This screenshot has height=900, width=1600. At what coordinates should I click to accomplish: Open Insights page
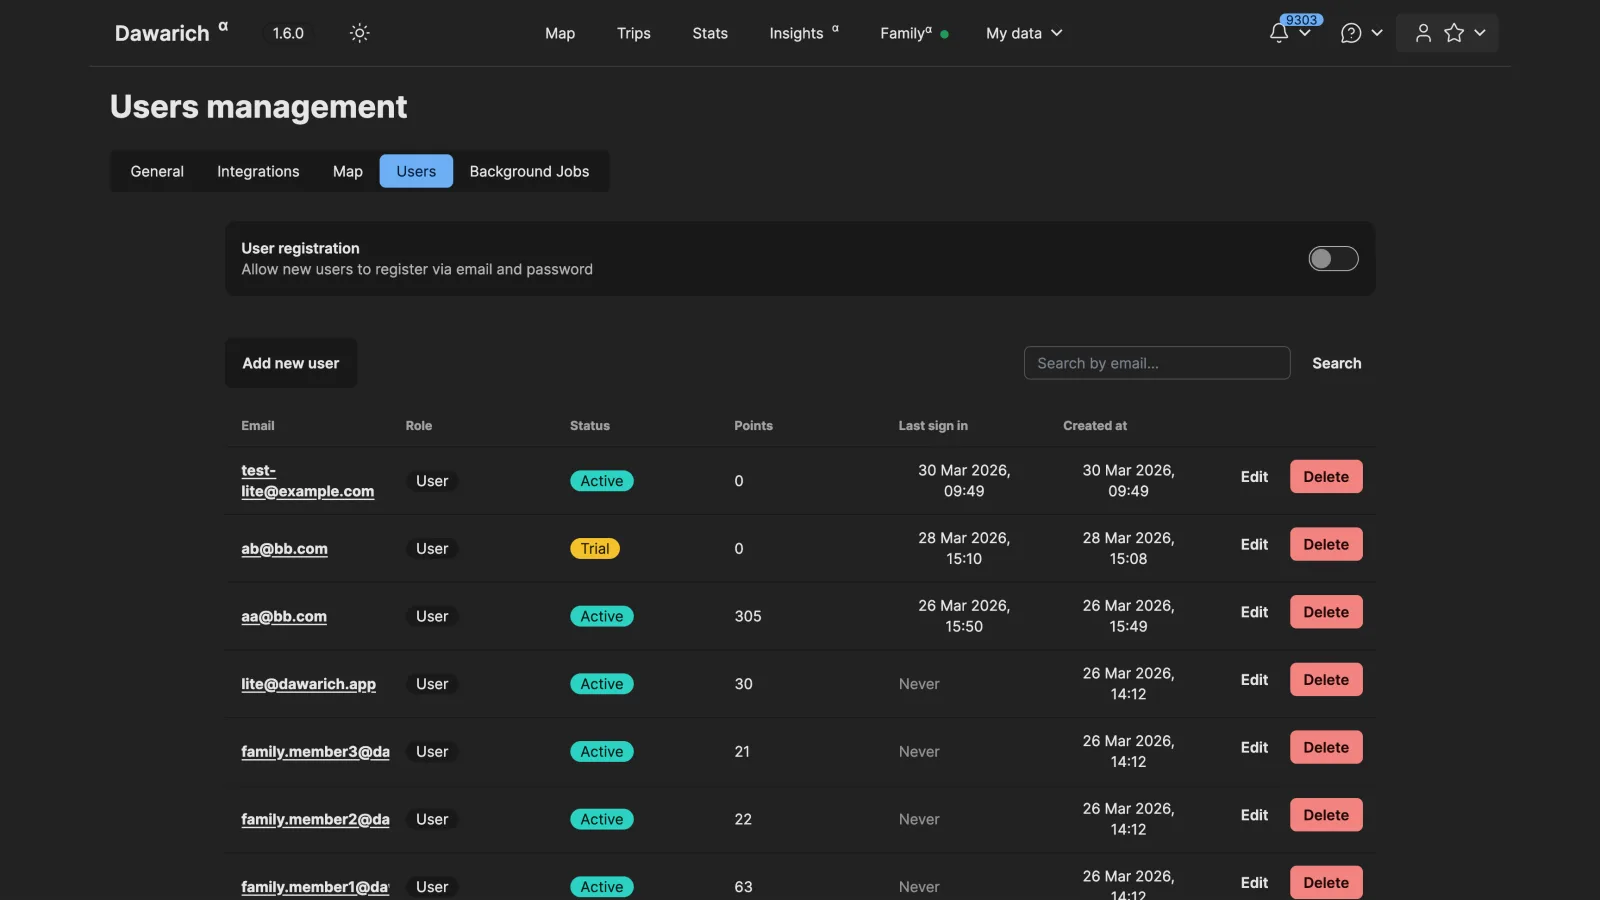pos(804,33)
